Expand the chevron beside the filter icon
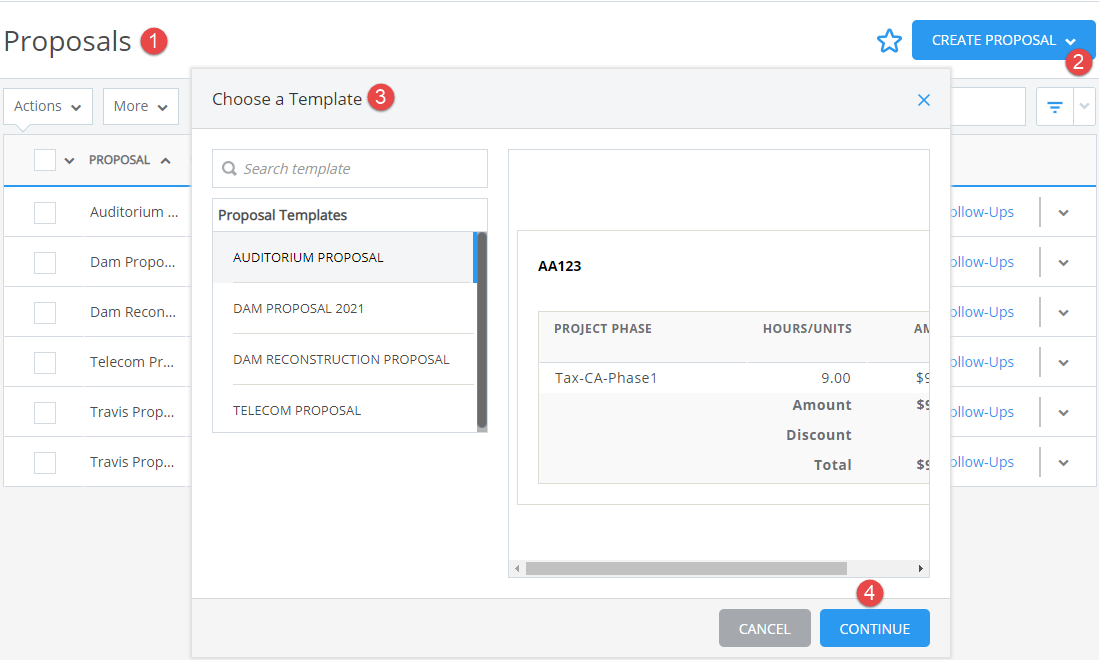This screenshot has width=1099, height=660. pyautogui.click(x=1087, y=106)
